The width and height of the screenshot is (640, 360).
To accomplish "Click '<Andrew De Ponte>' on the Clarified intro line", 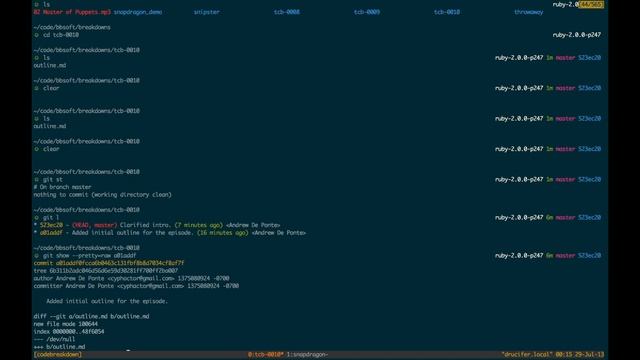I will (253, 225).
